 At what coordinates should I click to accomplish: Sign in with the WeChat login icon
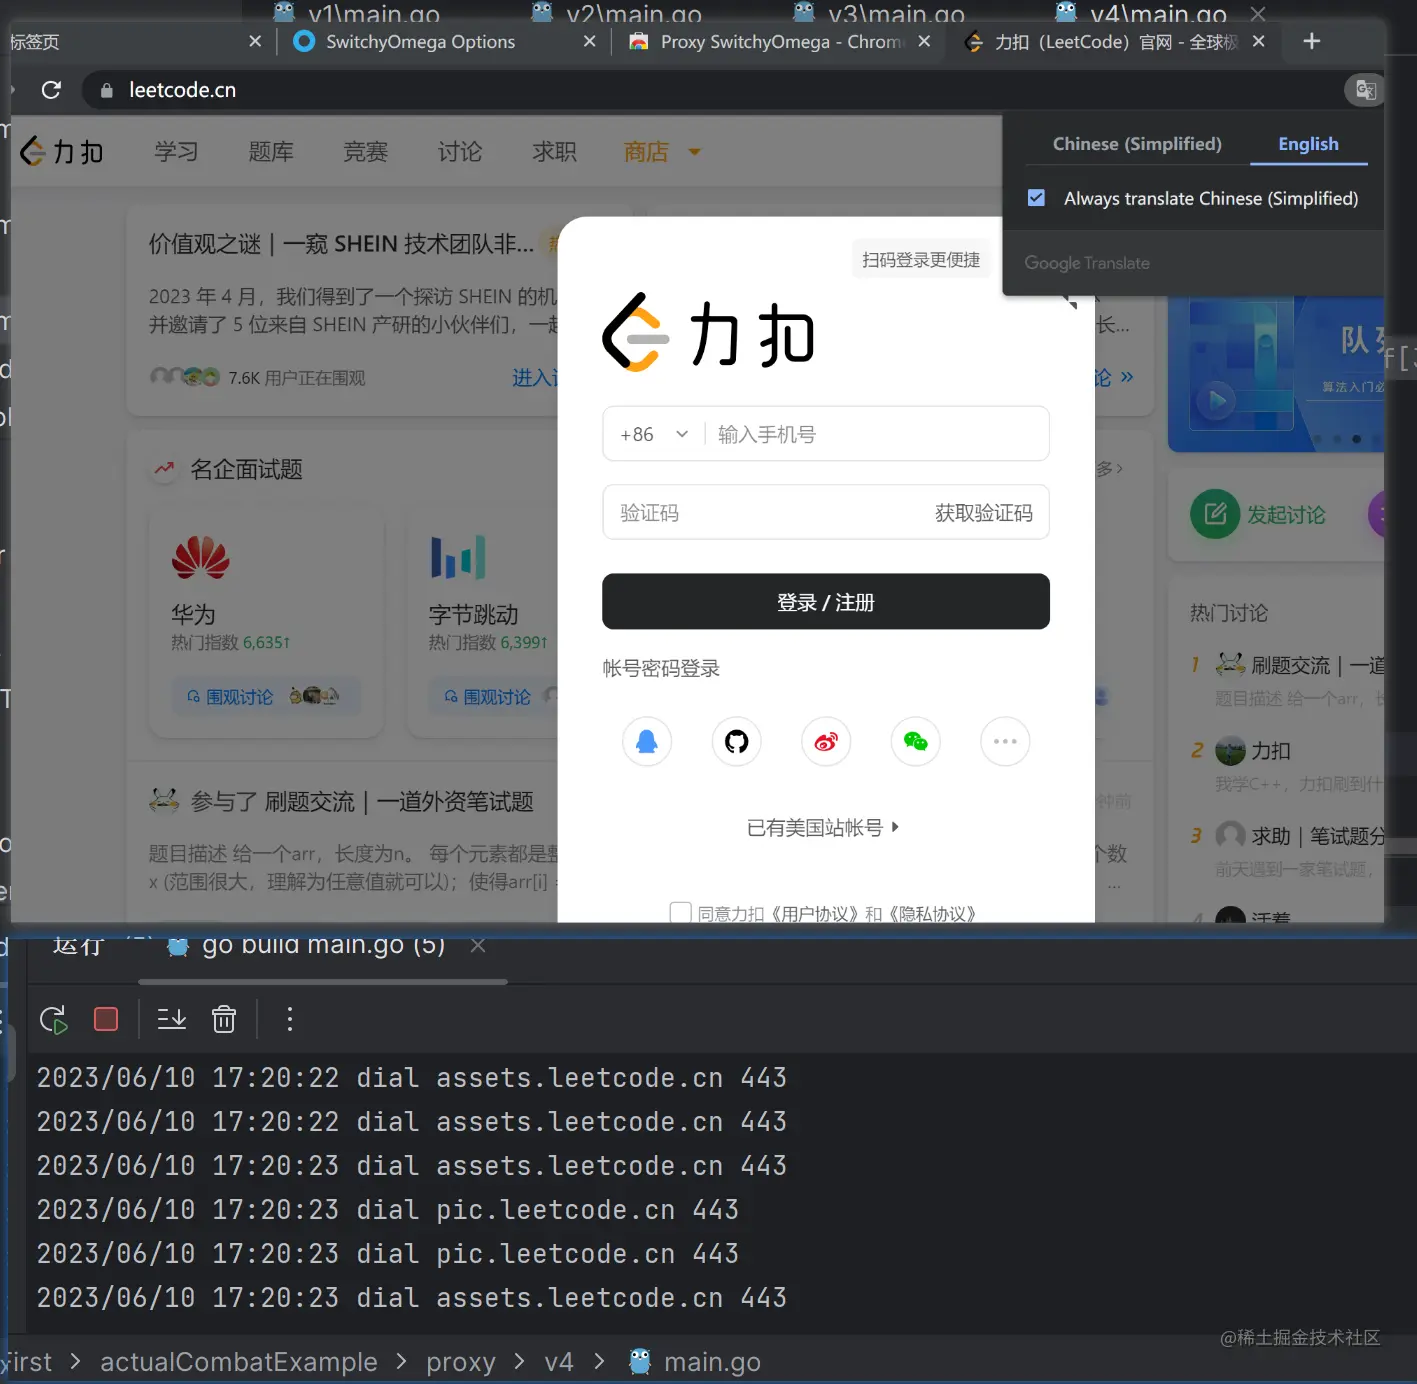coord(915,741)
